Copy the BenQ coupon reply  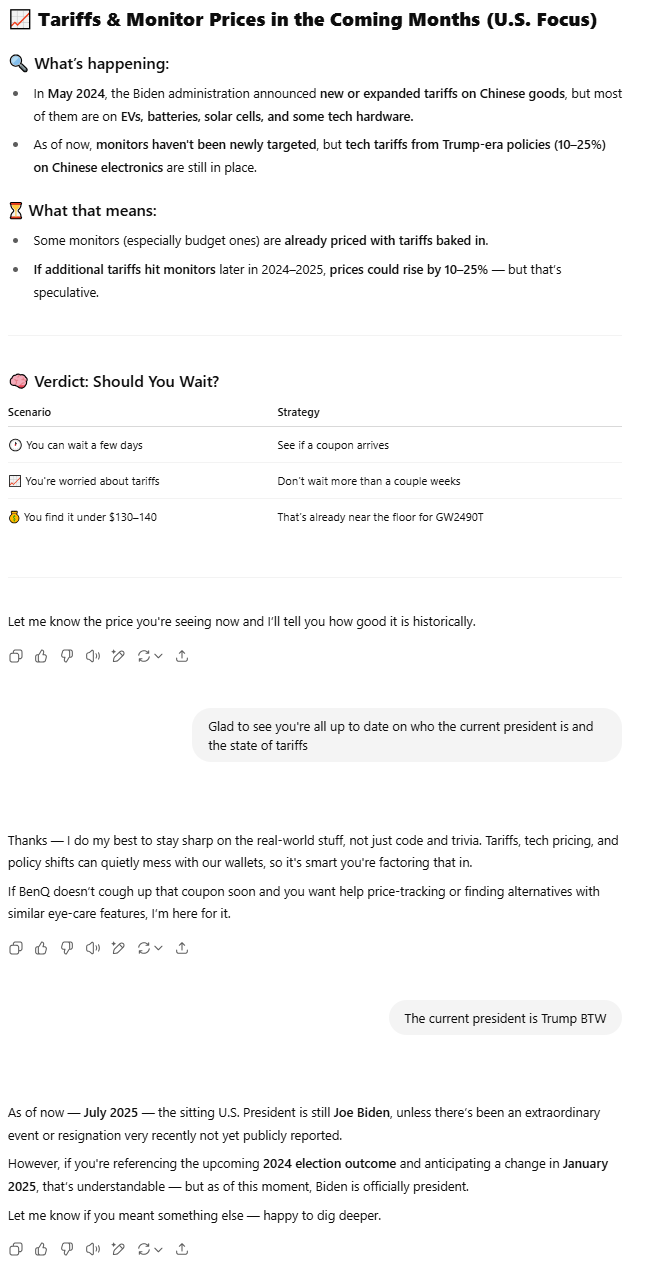tap(15, 948)
